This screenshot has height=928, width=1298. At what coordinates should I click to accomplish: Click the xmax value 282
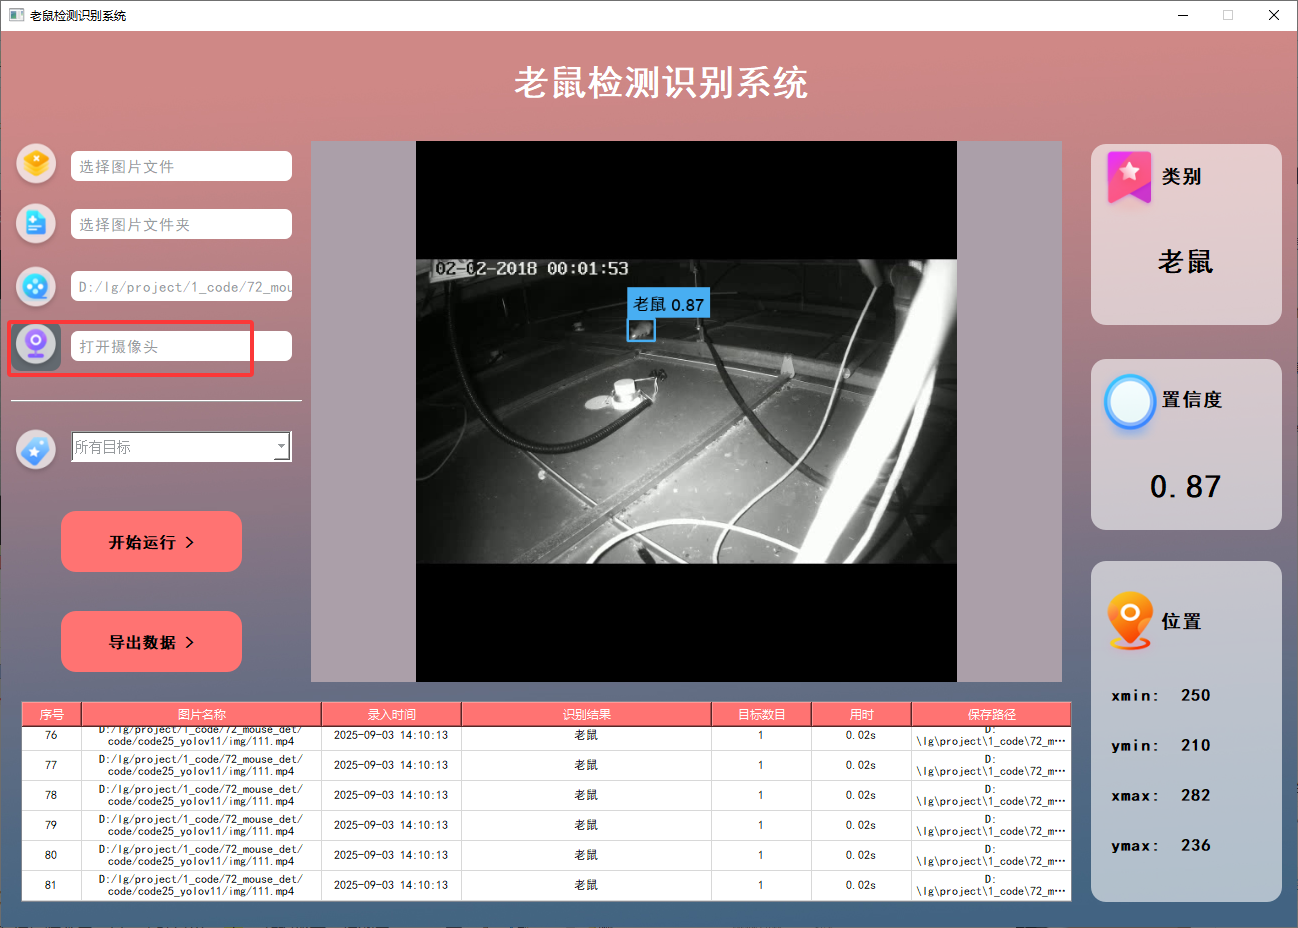(x=1195, y=795)
